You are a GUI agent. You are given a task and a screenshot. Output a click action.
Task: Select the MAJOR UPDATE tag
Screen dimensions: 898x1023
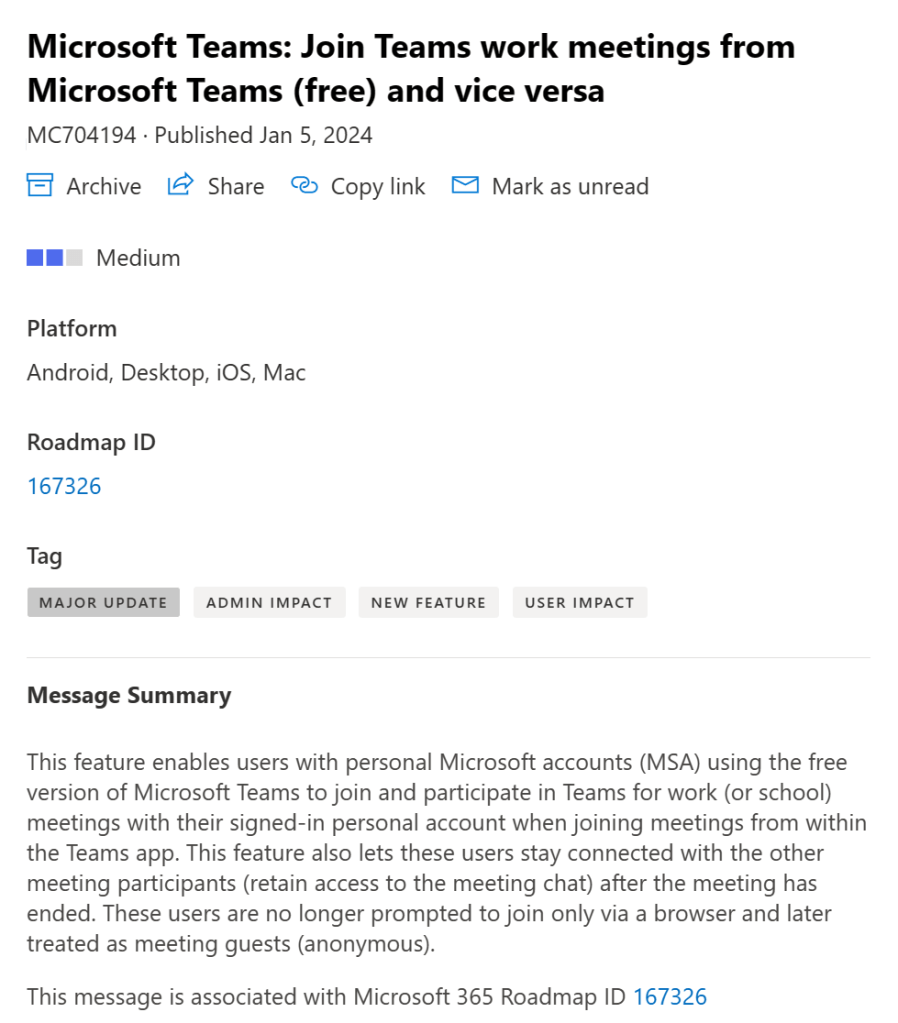pos(103,602)
